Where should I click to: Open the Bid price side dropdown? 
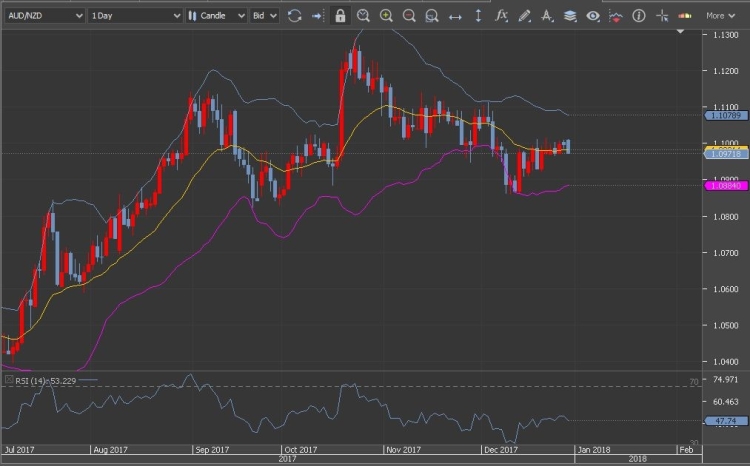(264, 16)
